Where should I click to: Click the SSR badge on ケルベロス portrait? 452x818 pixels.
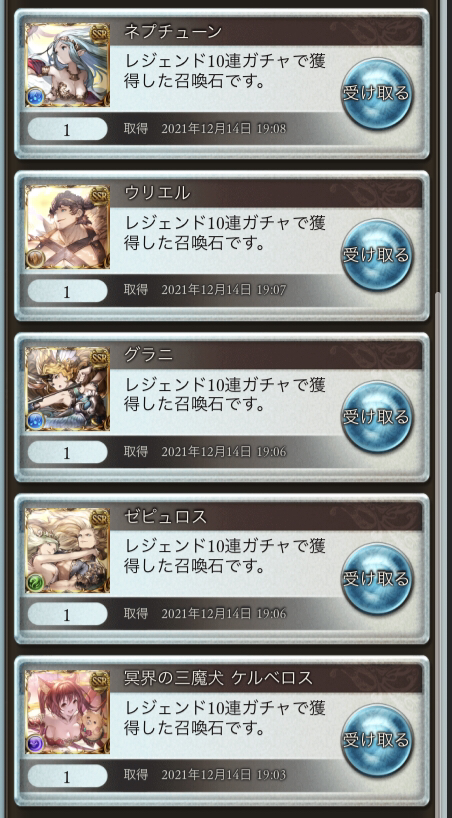pyautogui.click(x=99, y=680)
